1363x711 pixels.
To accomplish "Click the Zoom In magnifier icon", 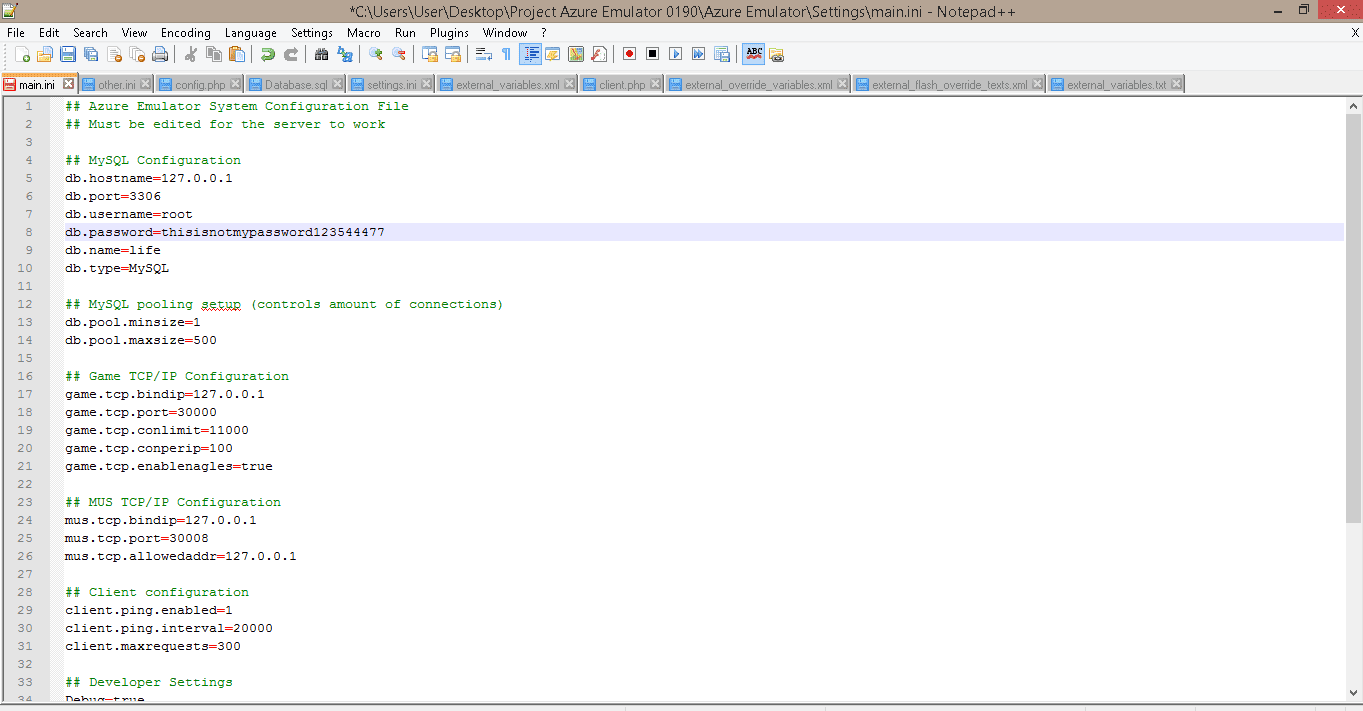I will point(375,54).
